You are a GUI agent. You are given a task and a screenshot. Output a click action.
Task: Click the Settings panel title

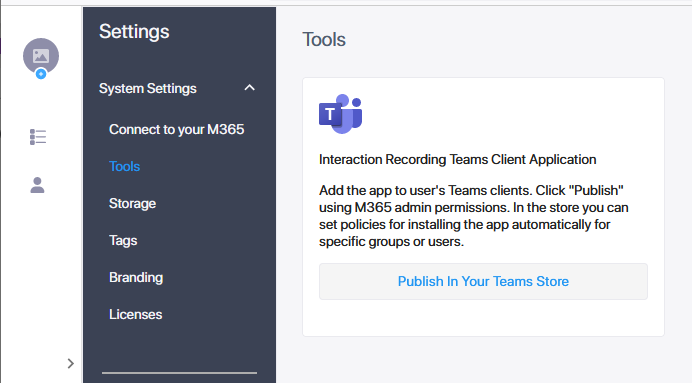(134, 31)
